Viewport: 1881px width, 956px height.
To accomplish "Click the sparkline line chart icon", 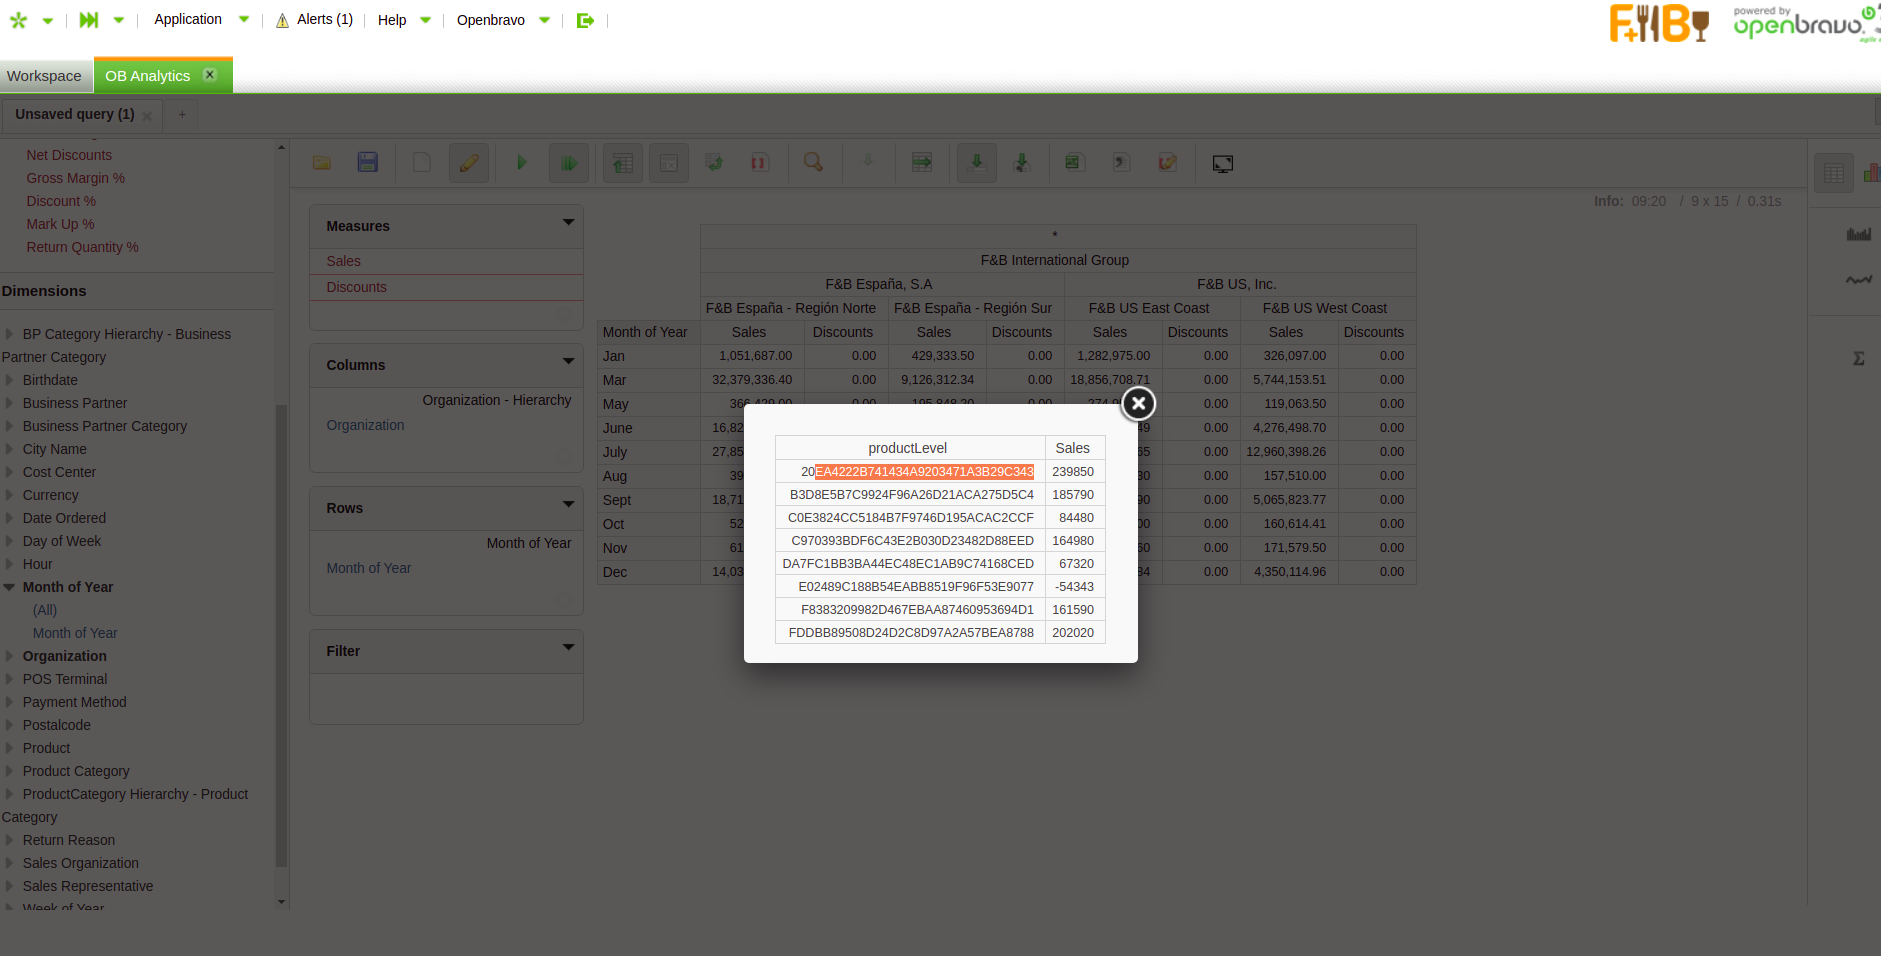I will [1858, 281].
